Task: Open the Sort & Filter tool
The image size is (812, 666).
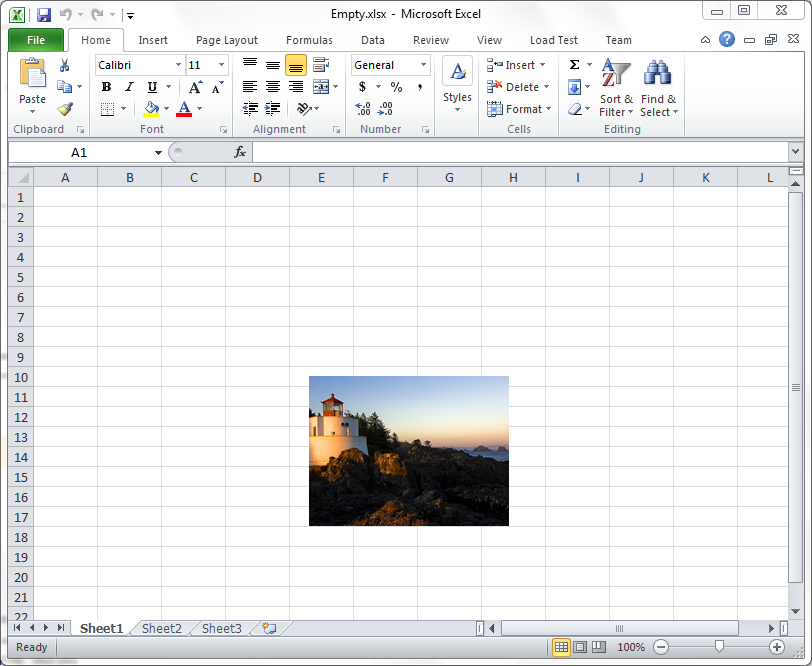Action: tap(616, 87)
